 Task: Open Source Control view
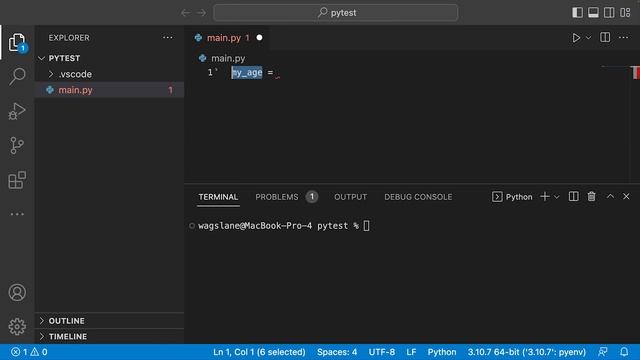[17, 145]
